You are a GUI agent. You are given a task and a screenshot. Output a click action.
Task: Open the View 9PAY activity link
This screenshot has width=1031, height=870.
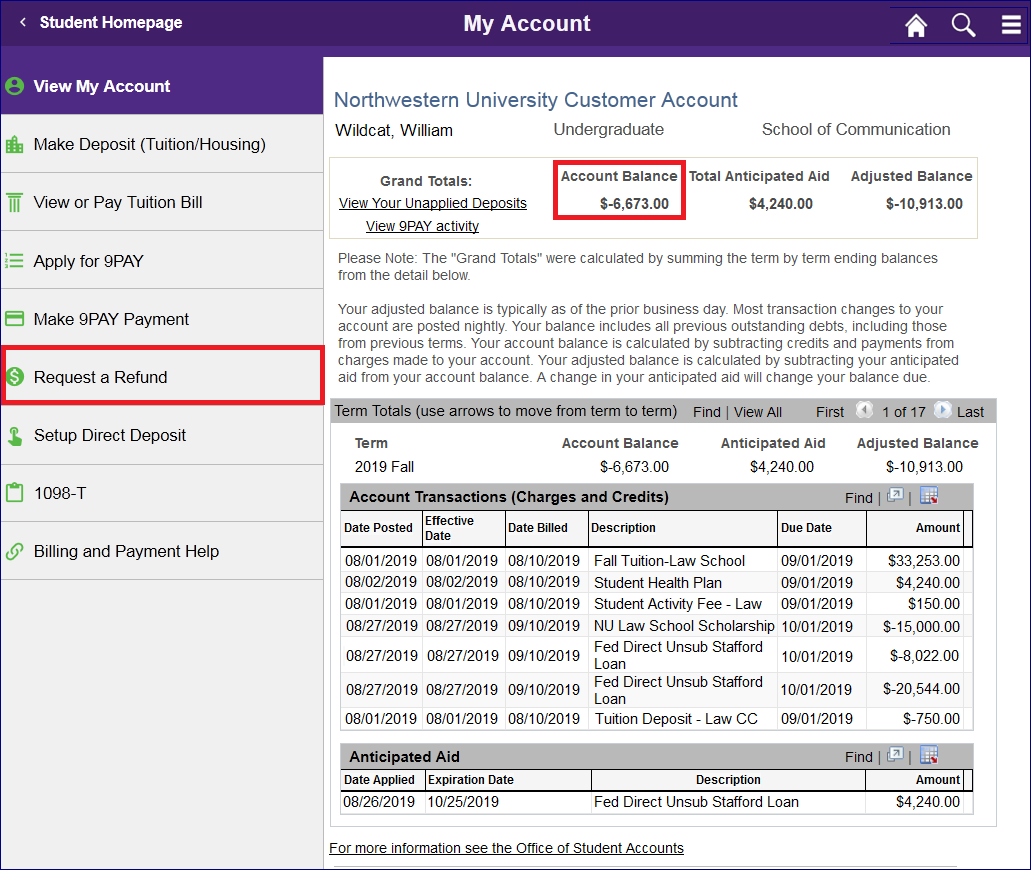tap(422, 225)
